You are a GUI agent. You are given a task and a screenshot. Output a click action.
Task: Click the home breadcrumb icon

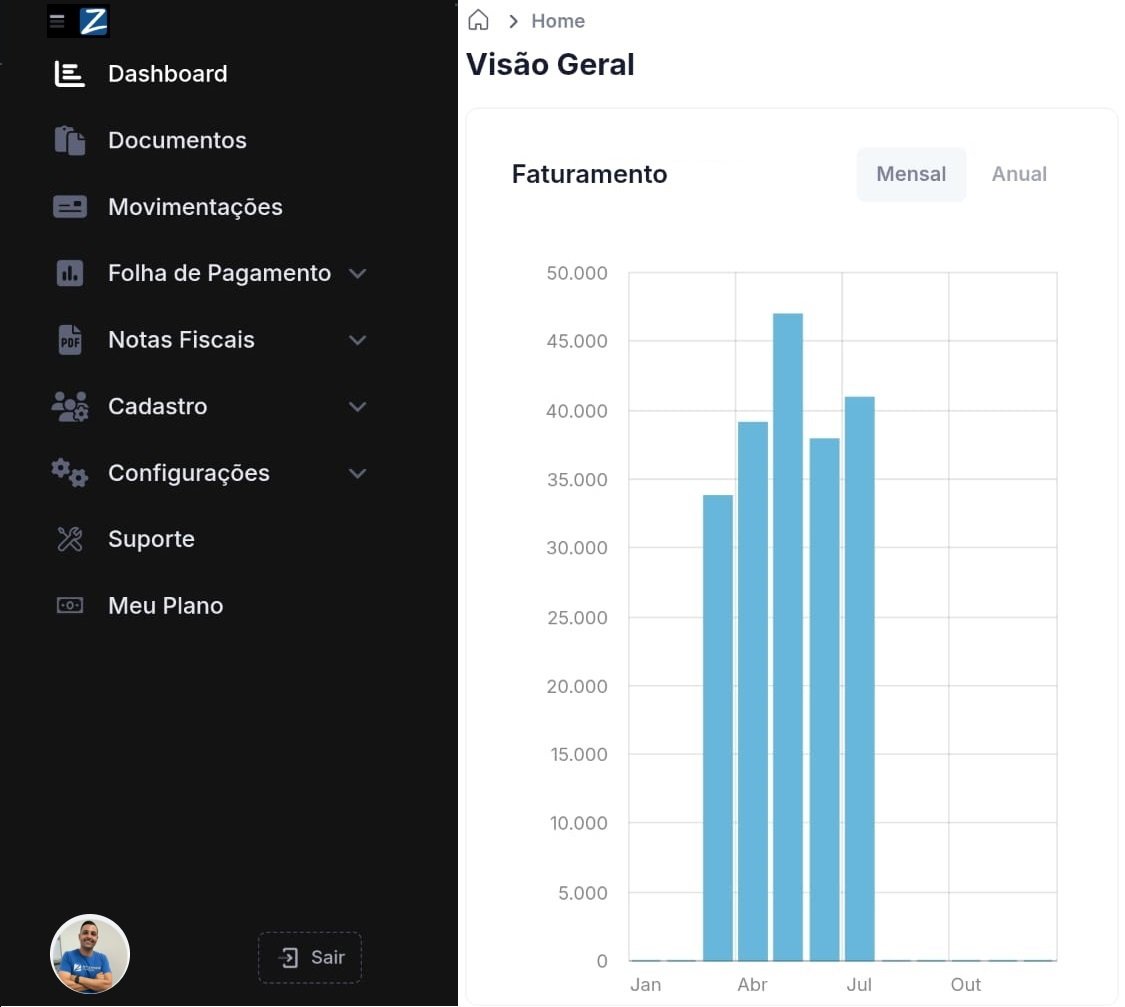[x=479, y=21]
